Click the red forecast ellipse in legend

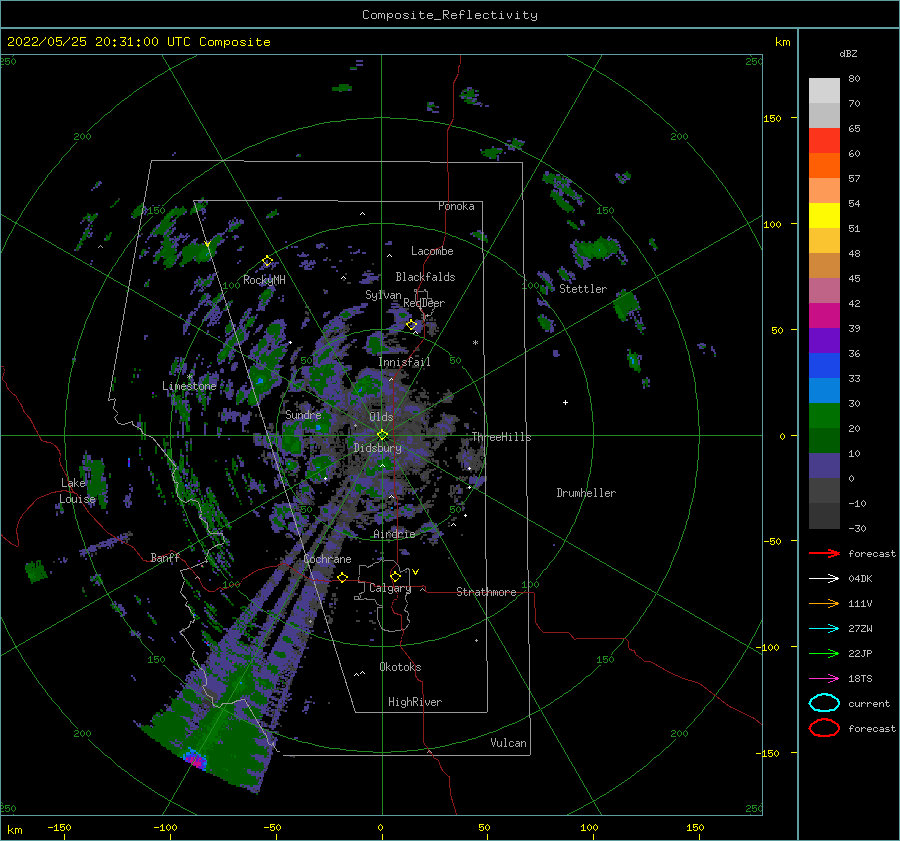824,728
